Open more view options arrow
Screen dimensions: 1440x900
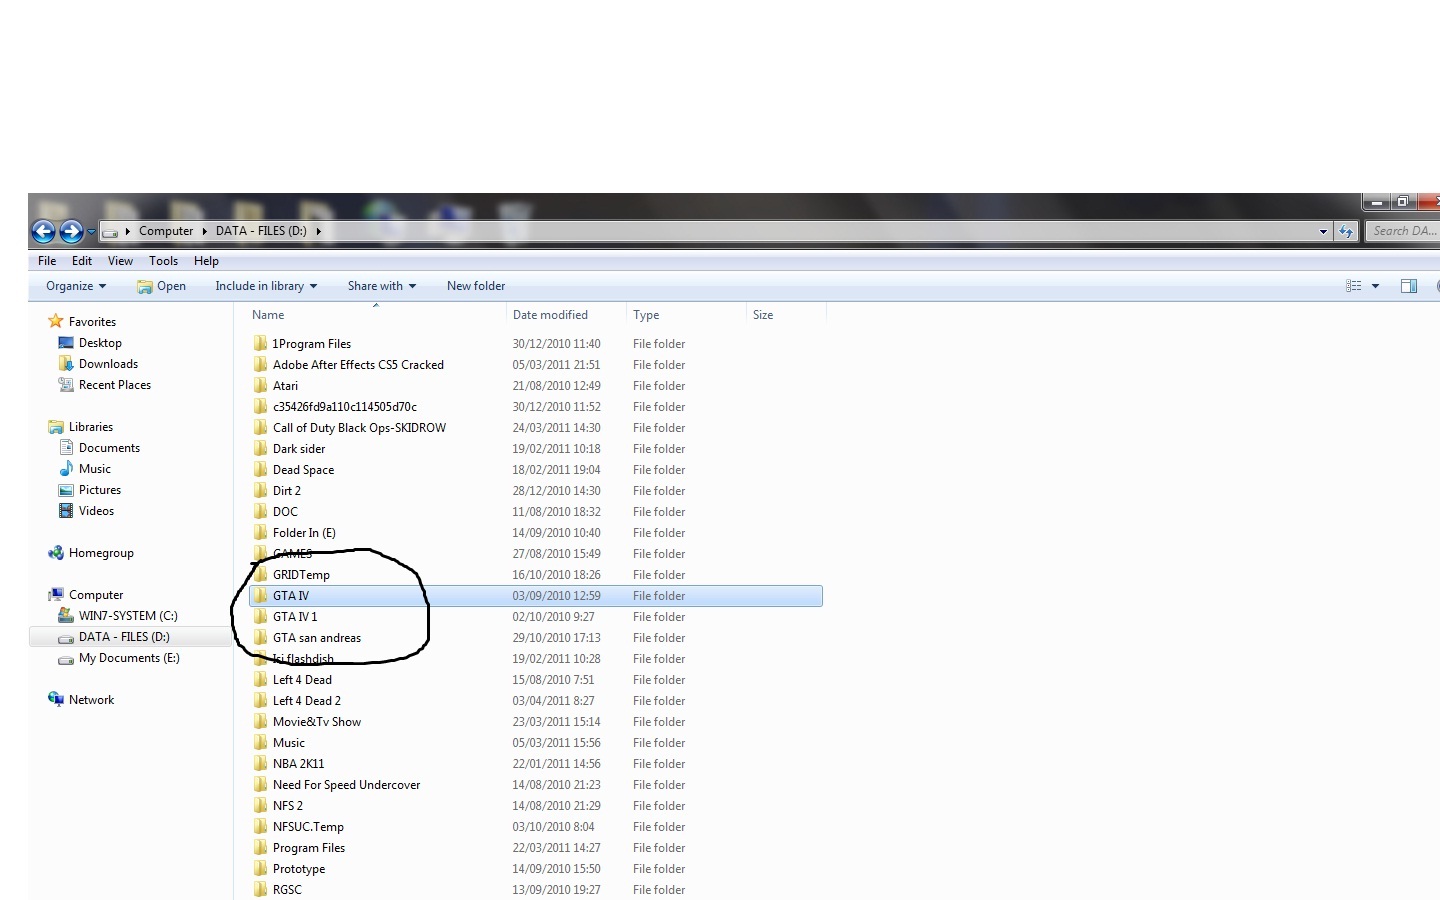(x=1375, y=286)
